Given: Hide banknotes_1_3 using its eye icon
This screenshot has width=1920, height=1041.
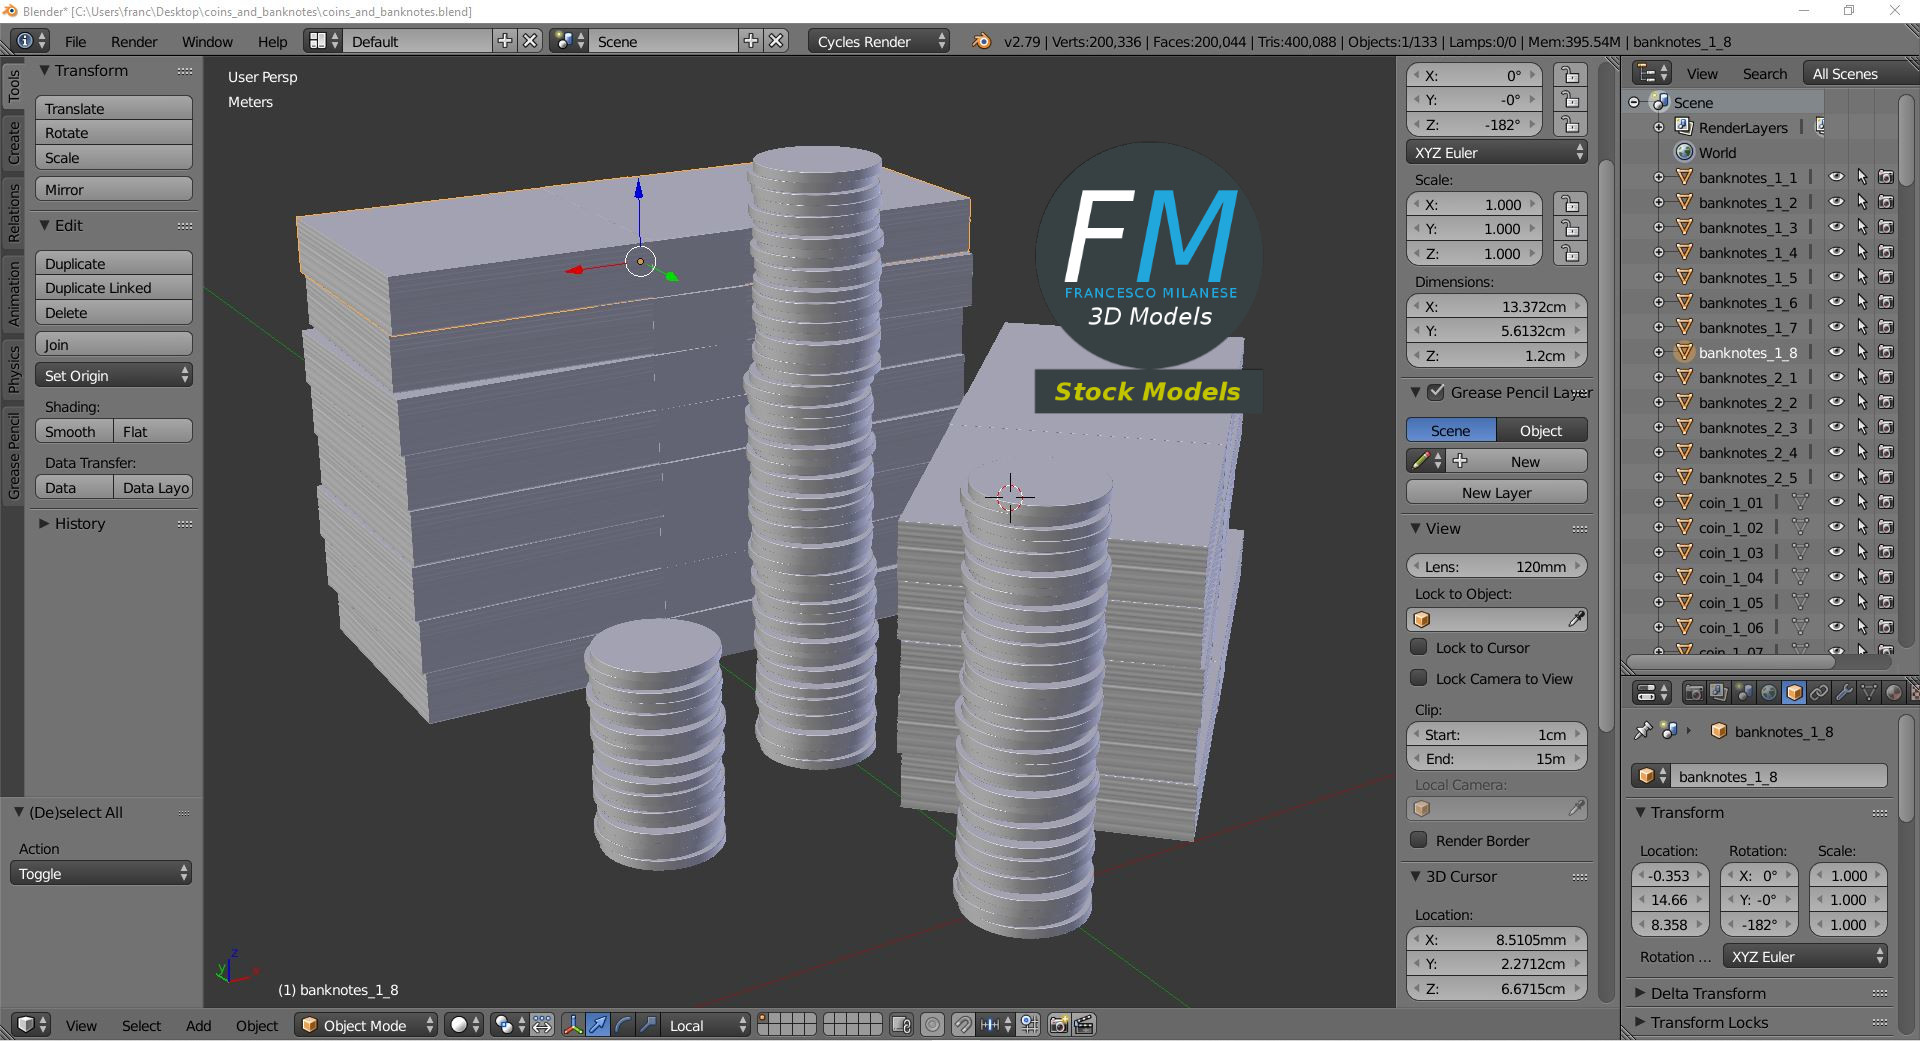Looking at the screenshot, I should [1836, 227].
